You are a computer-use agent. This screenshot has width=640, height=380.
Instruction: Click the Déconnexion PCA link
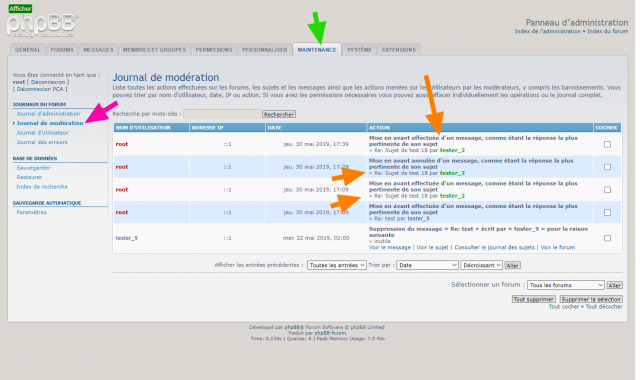tap(40, 89)
